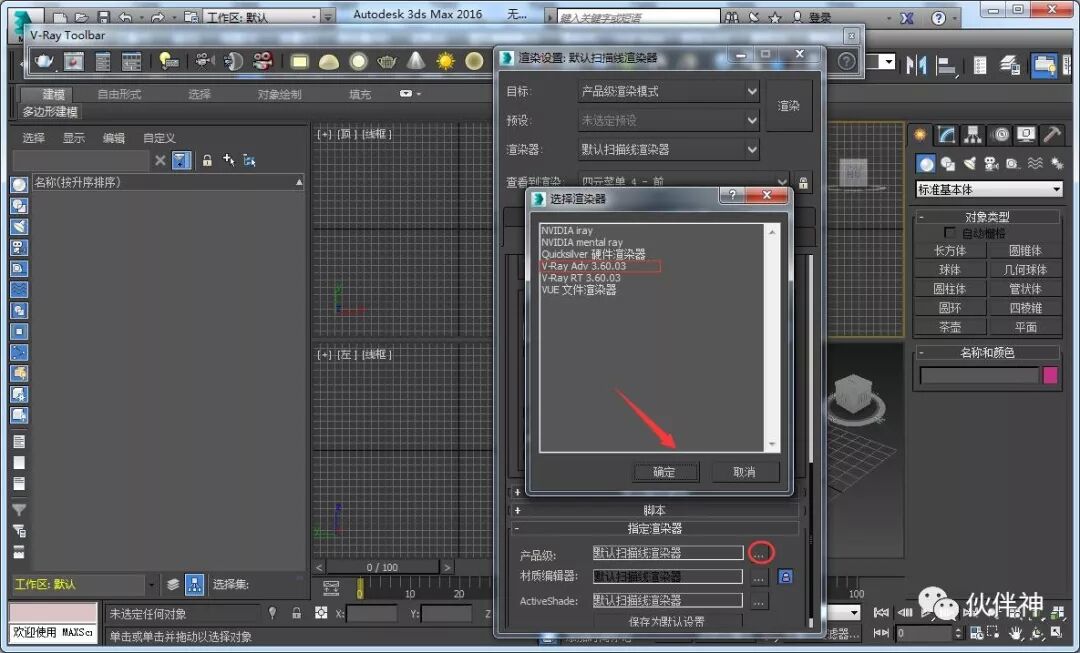
Task: Click the Mirror tool icon in main toolbar
Action: point(916,65)
